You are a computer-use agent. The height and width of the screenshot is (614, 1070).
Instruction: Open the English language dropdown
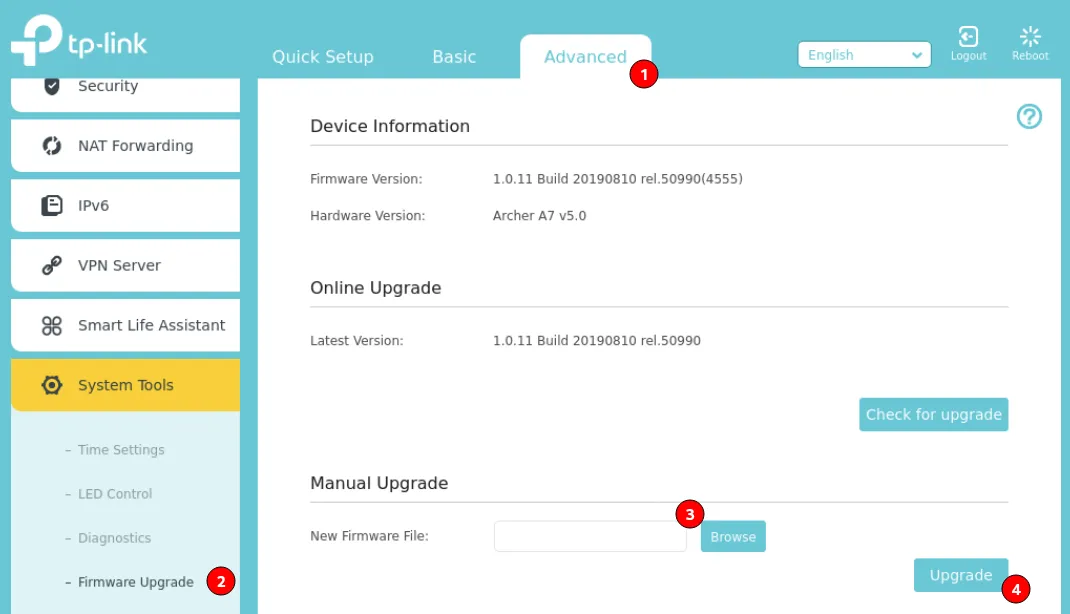coord(864,55)
